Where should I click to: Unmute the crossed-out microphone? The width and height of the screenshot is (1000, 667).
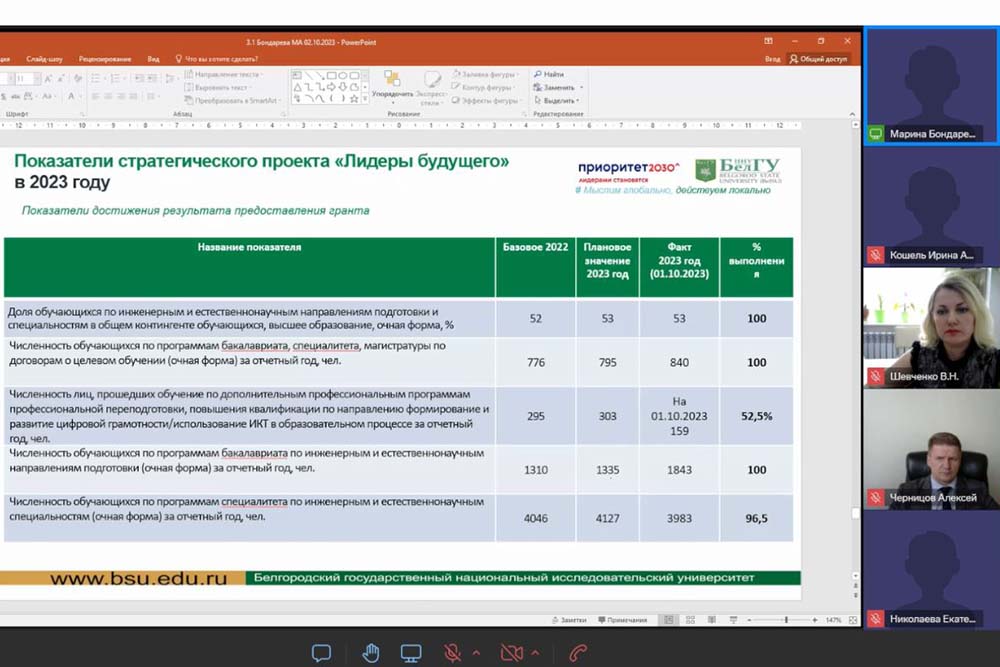[x=454, y=653]
